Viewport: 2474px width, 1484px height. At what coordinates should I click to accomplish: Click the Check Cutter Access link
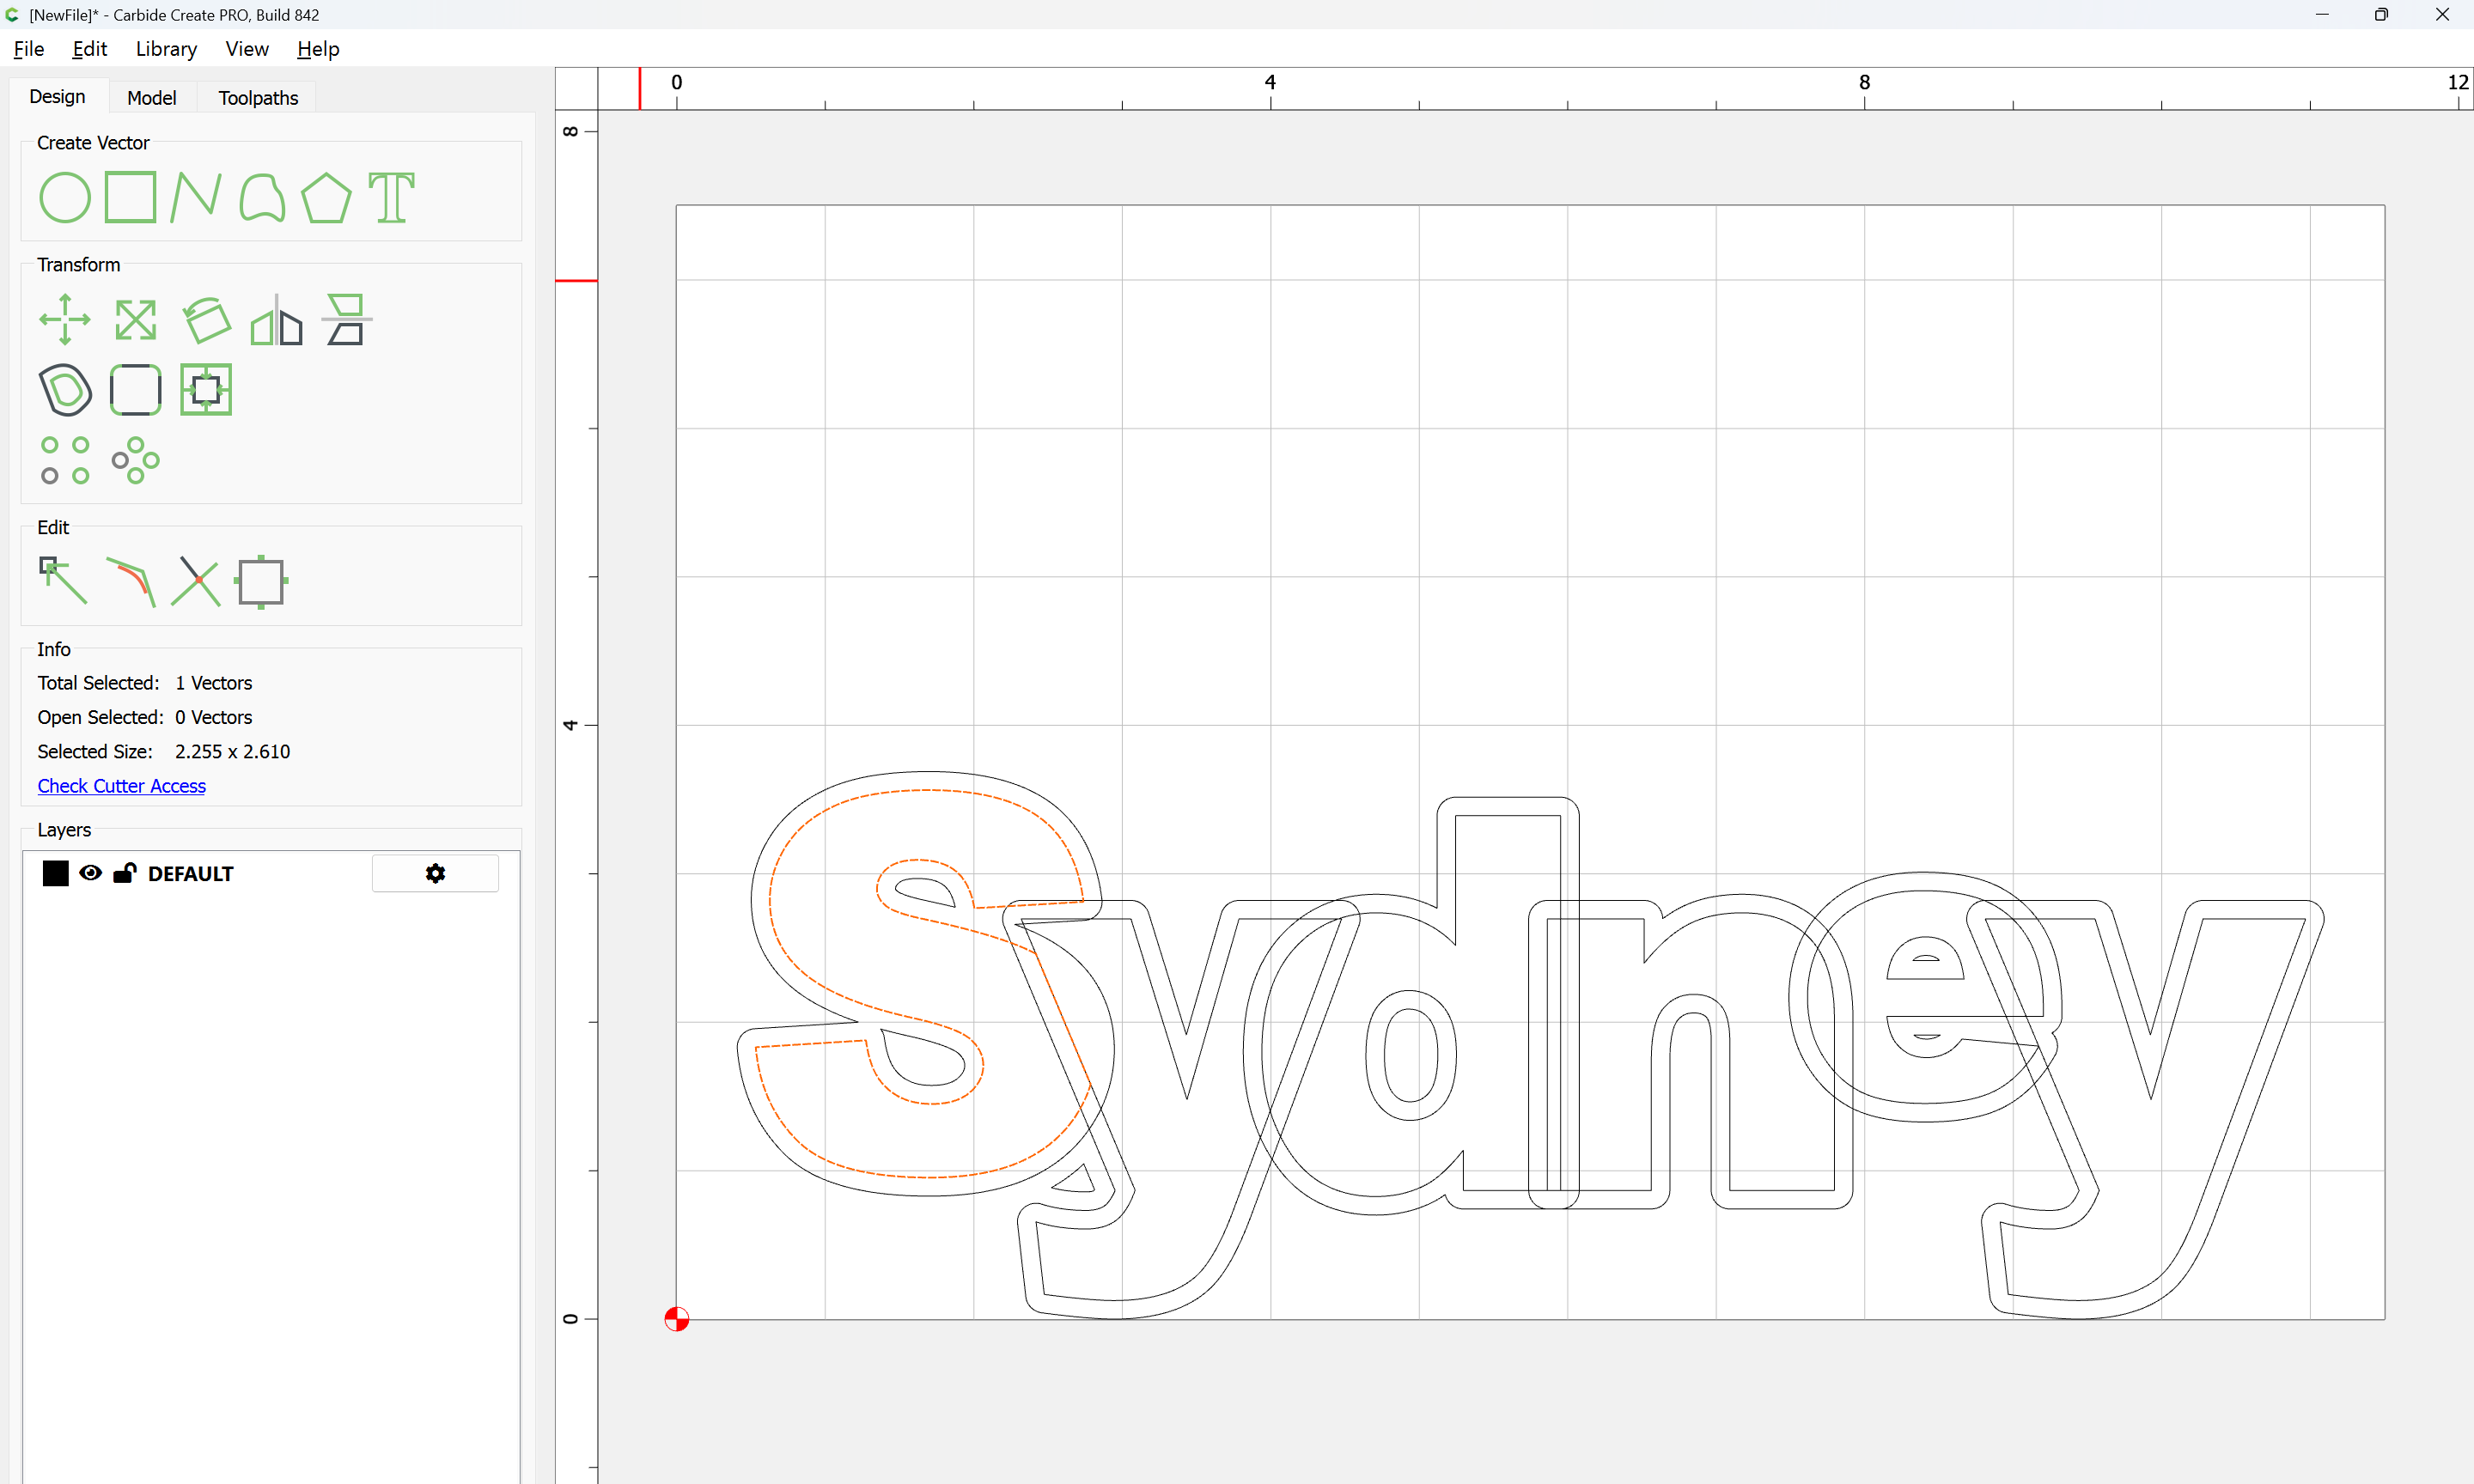coord(121,786)
